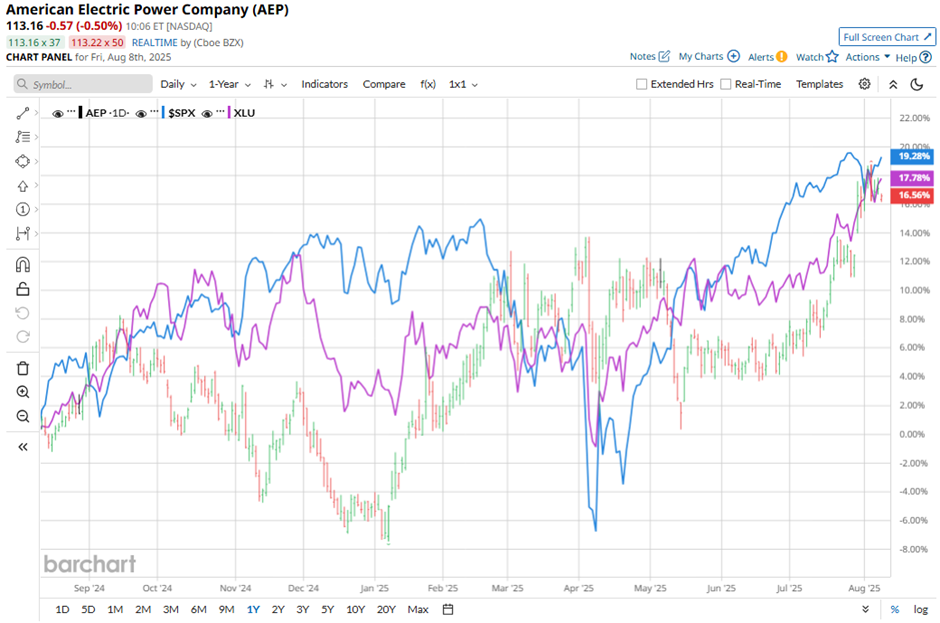Enable the Real-Time checkbox
The width and height of the screenshot is (940, 623).
pos(725,85)
